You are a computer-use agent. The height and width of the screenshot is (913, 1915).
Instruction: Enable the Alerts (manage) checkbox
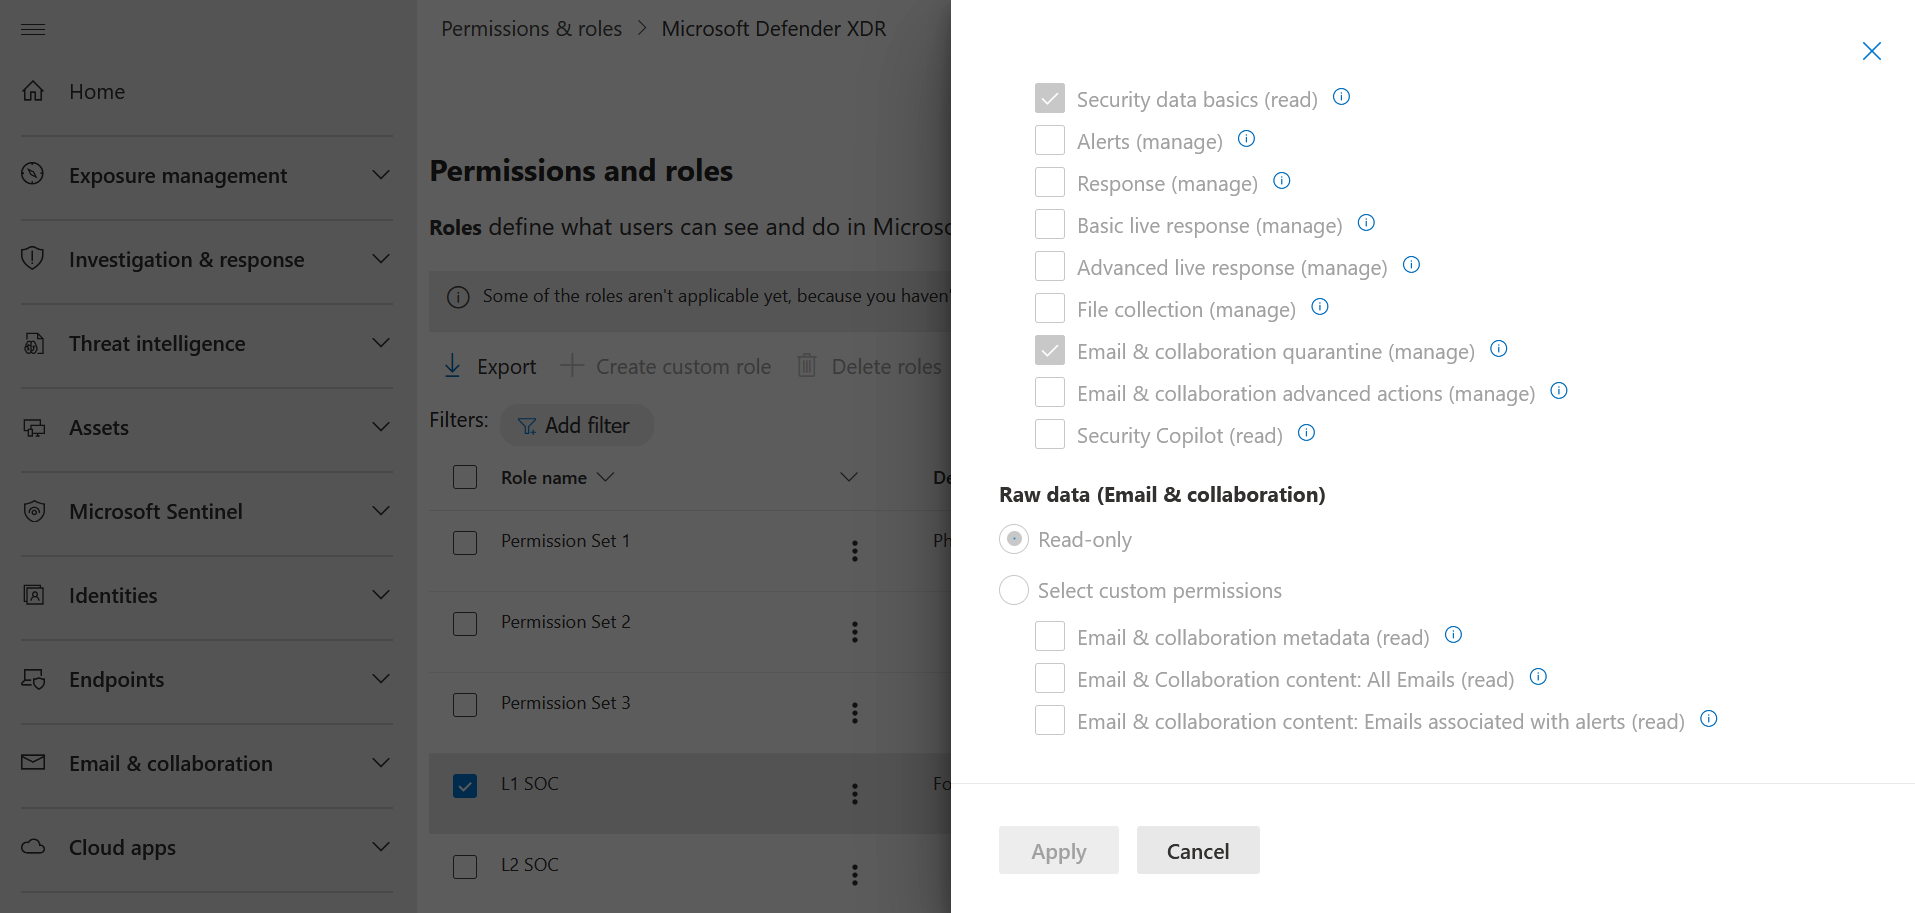tap(1049, 140)
